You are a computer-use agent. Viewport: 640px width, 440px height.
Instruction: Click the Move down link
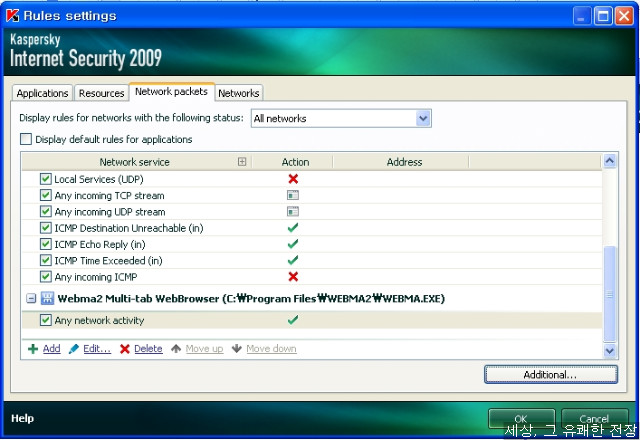coord(271,349)
